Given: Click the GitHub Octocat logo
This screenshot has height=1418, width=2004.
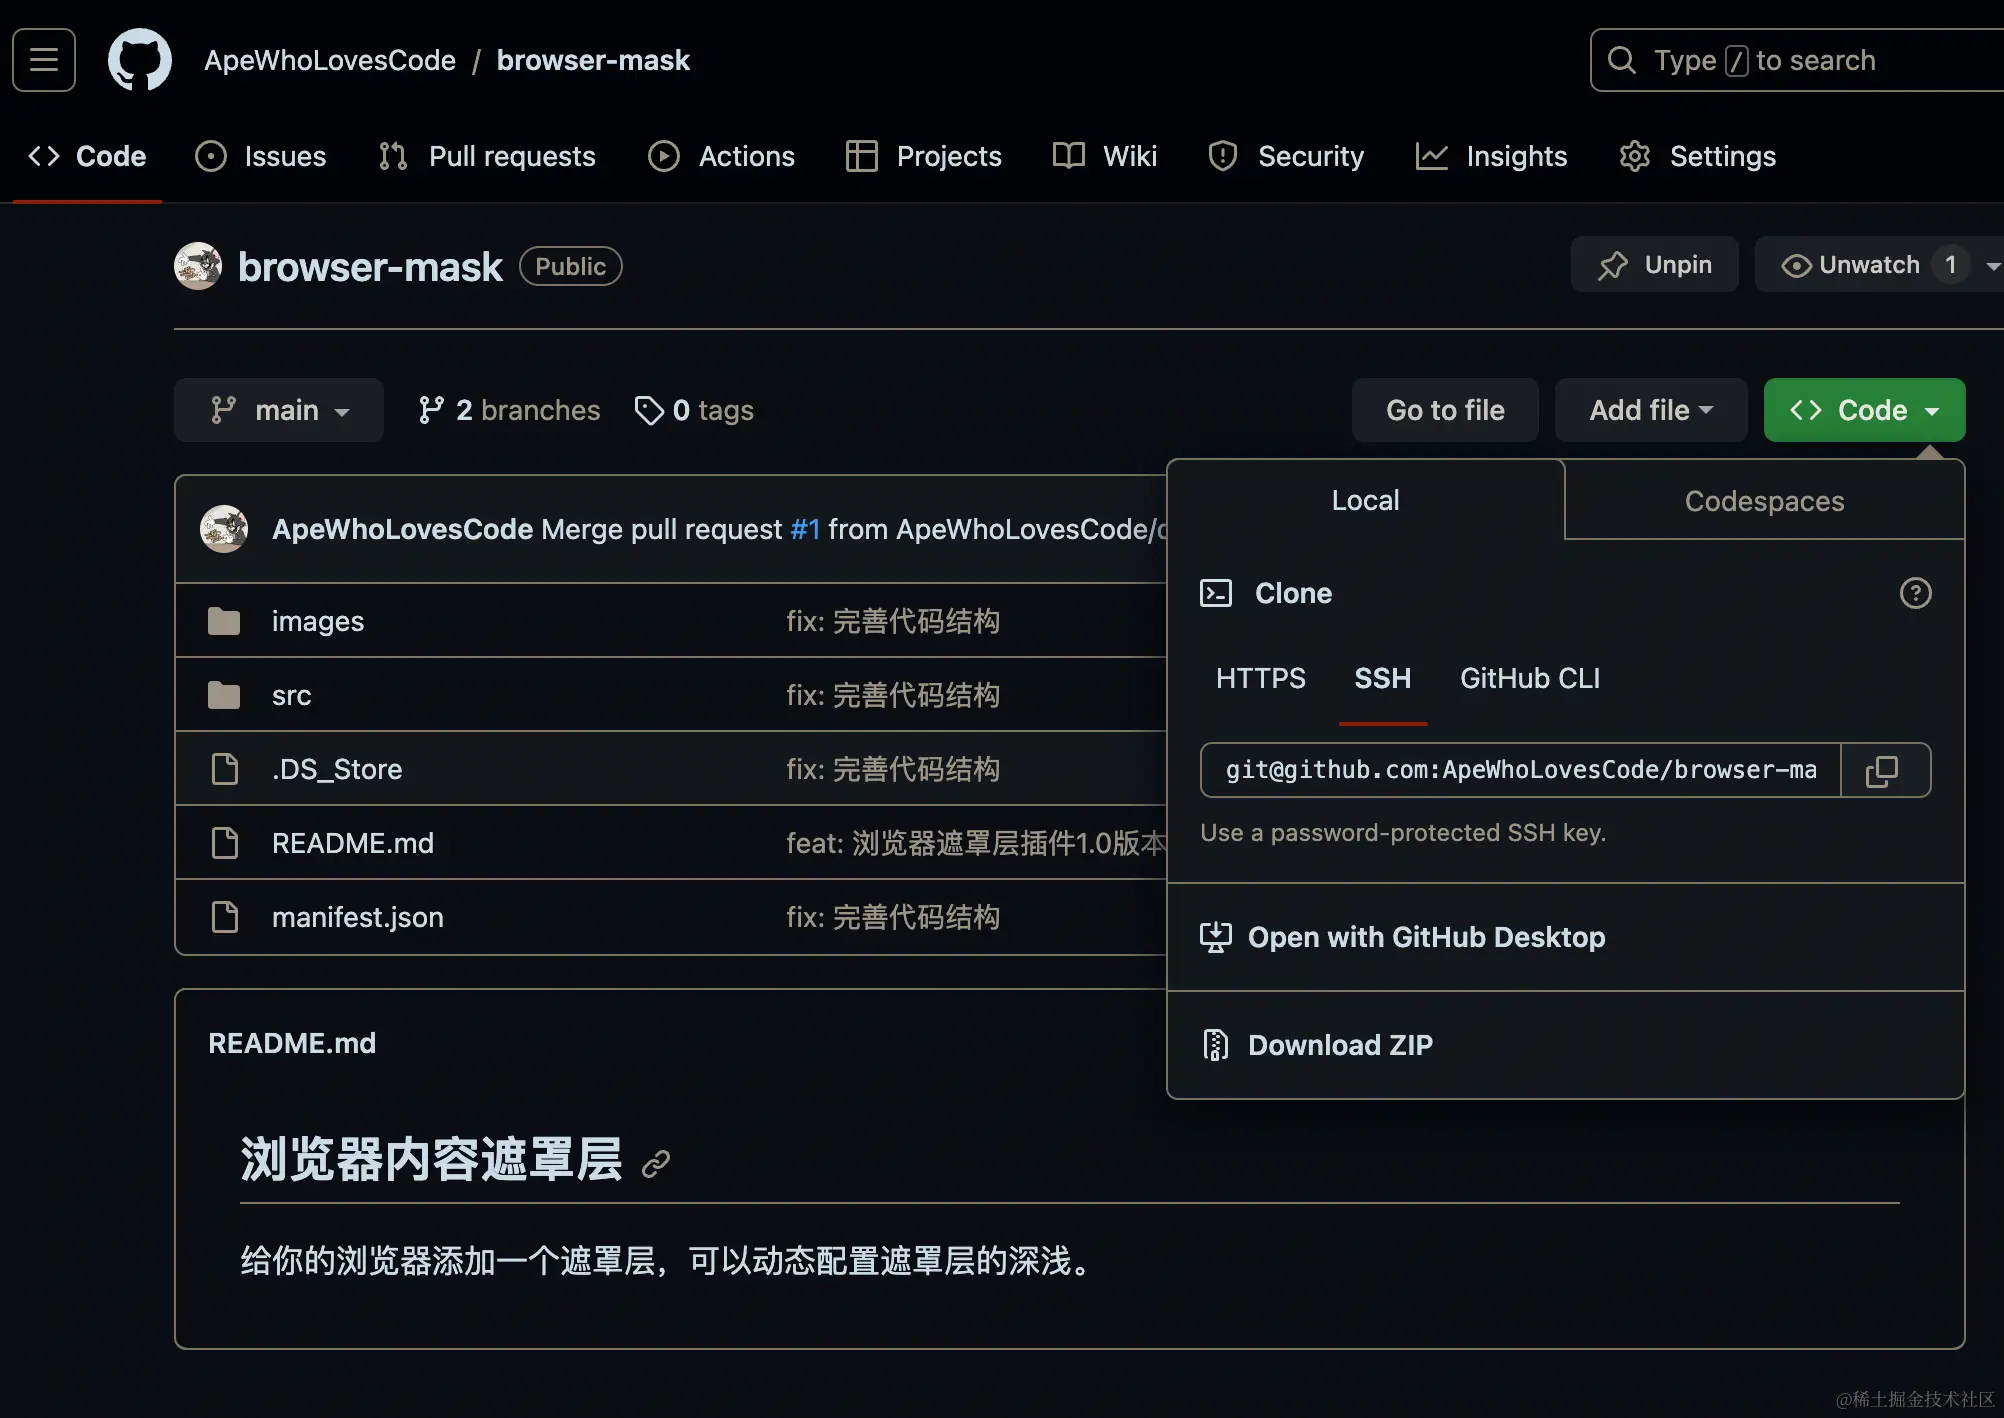Looking at the screenshot, I should [140, 60].
